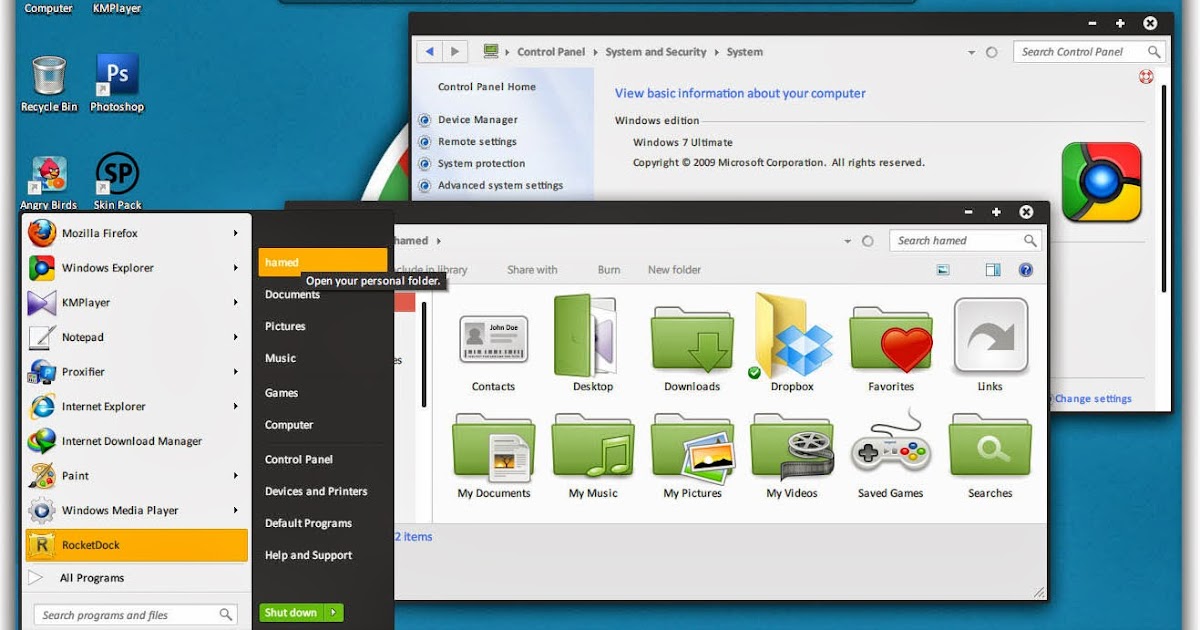
Task: Open the Saved Games folder
Action: pyautogui.click(x=891, y=455)
